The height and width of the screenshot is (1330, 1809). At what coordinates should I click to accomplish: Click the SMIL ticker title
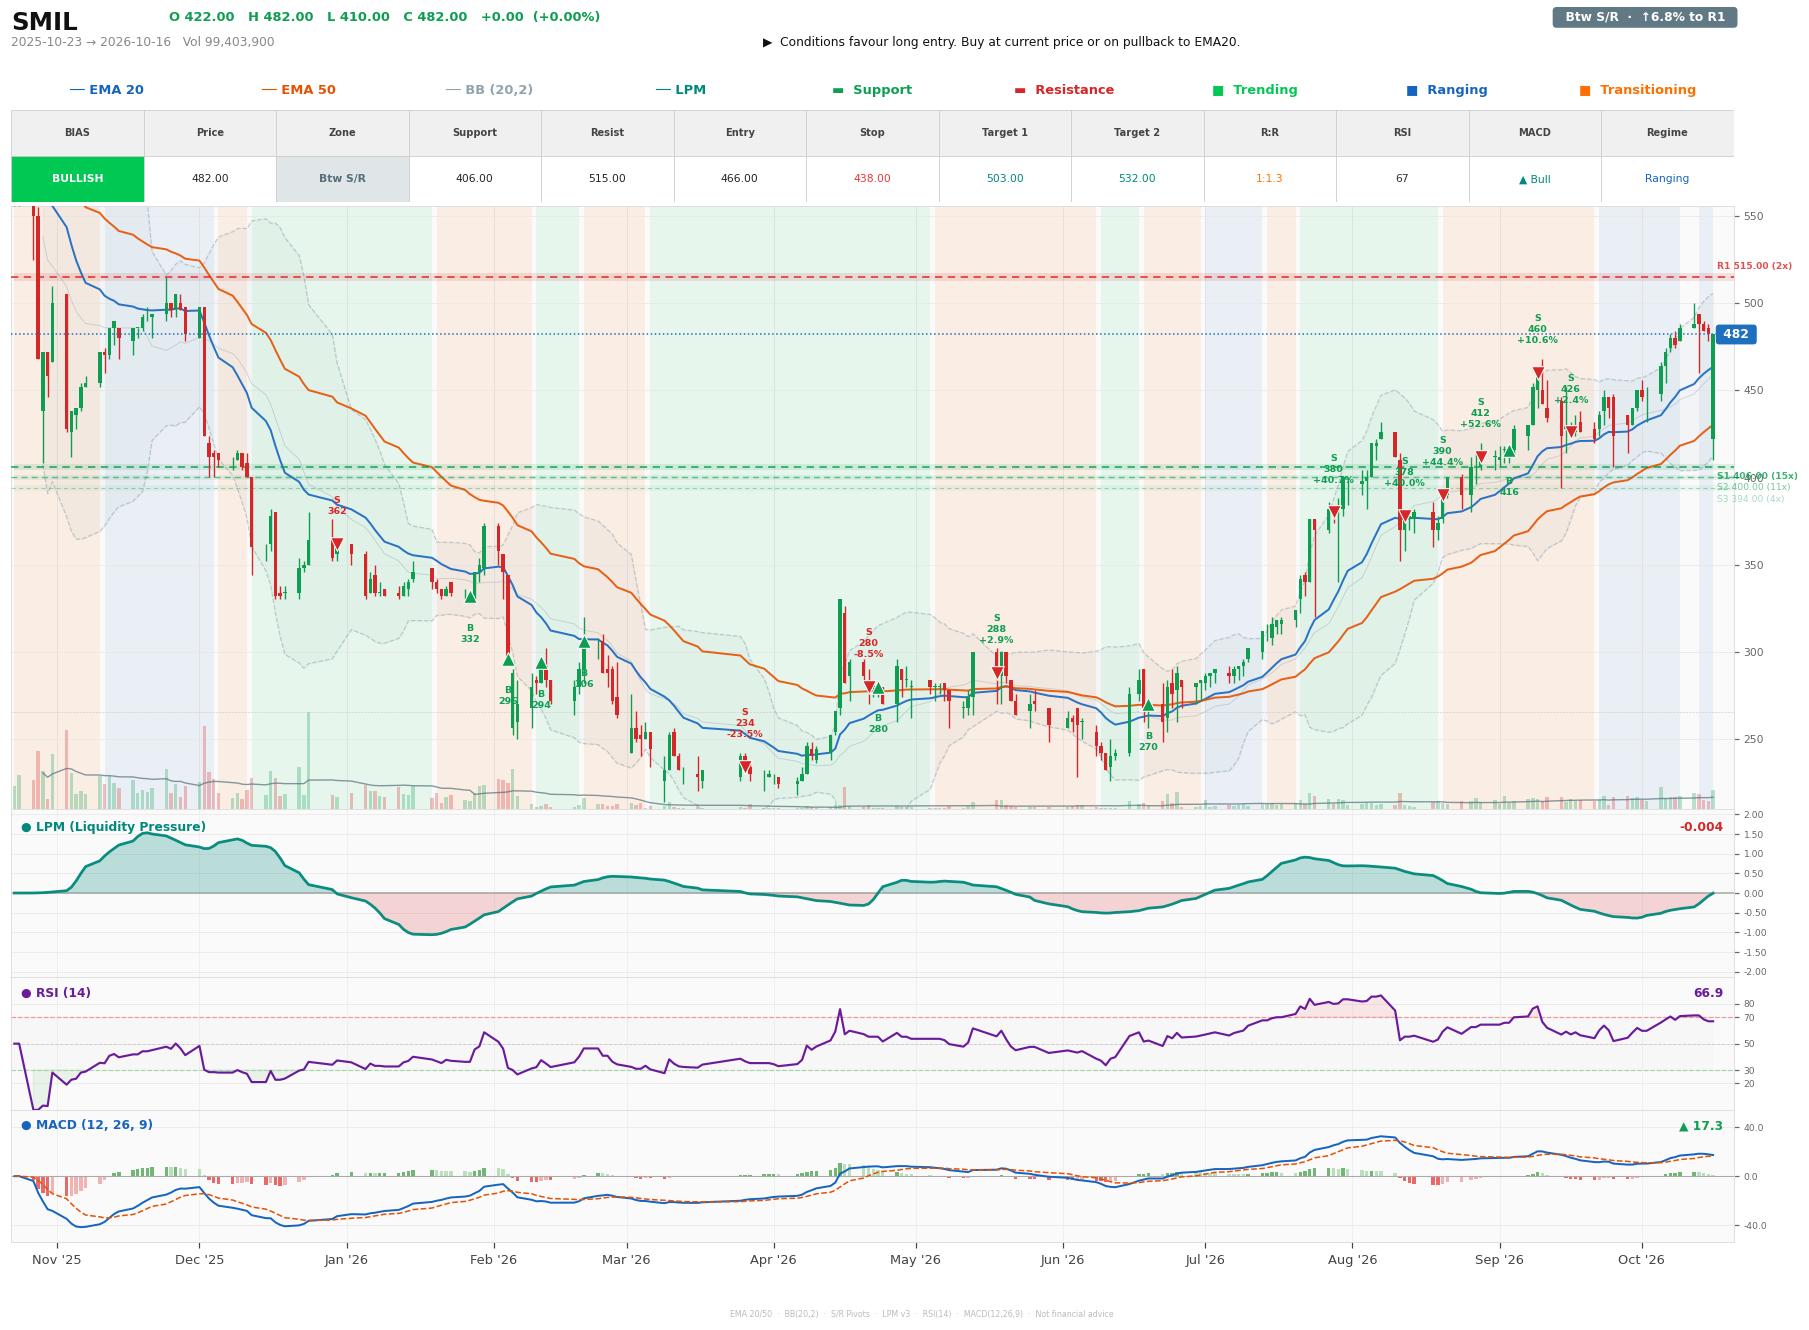coord(44,22)
